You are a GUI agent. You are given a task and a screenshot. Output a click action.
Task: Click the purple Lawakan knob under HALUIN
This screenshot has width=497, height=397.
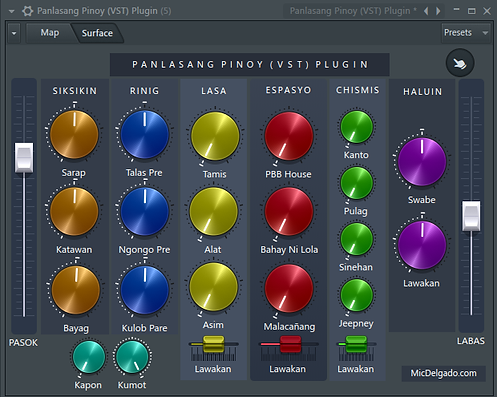point(422,245)
